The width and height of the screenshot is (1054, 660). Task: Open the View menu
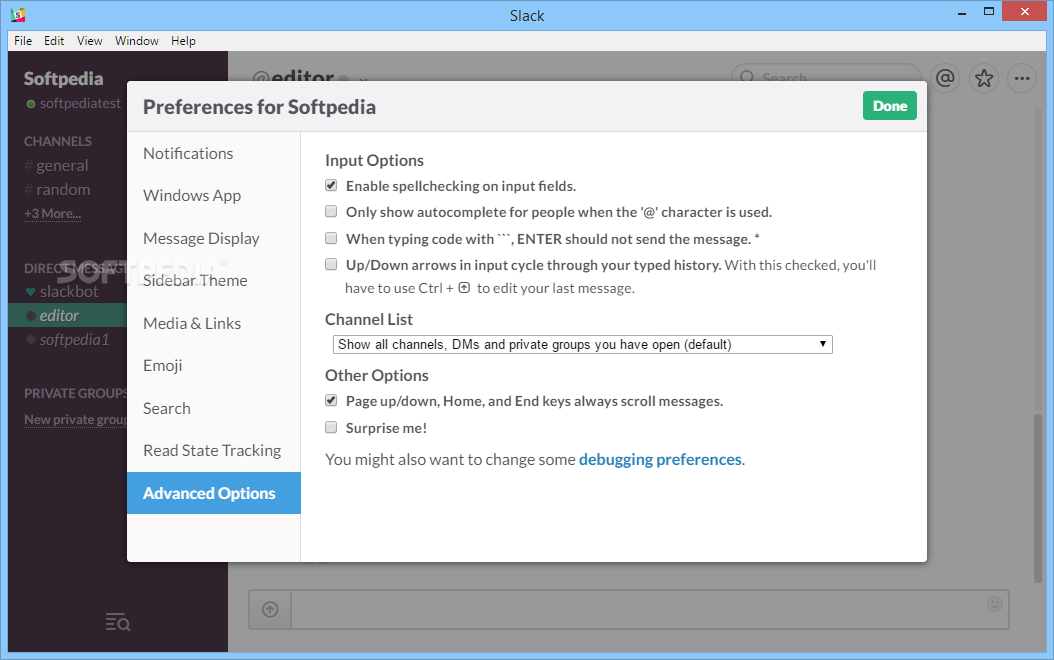[x=89, y=41]
